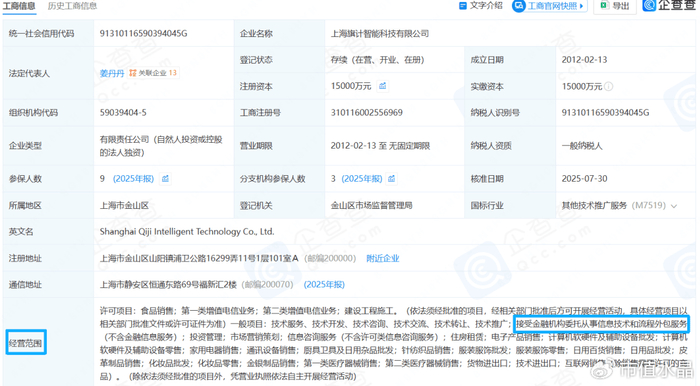
Task: Click 所属地区 value 上海市金山区
Action: [124, 206]
